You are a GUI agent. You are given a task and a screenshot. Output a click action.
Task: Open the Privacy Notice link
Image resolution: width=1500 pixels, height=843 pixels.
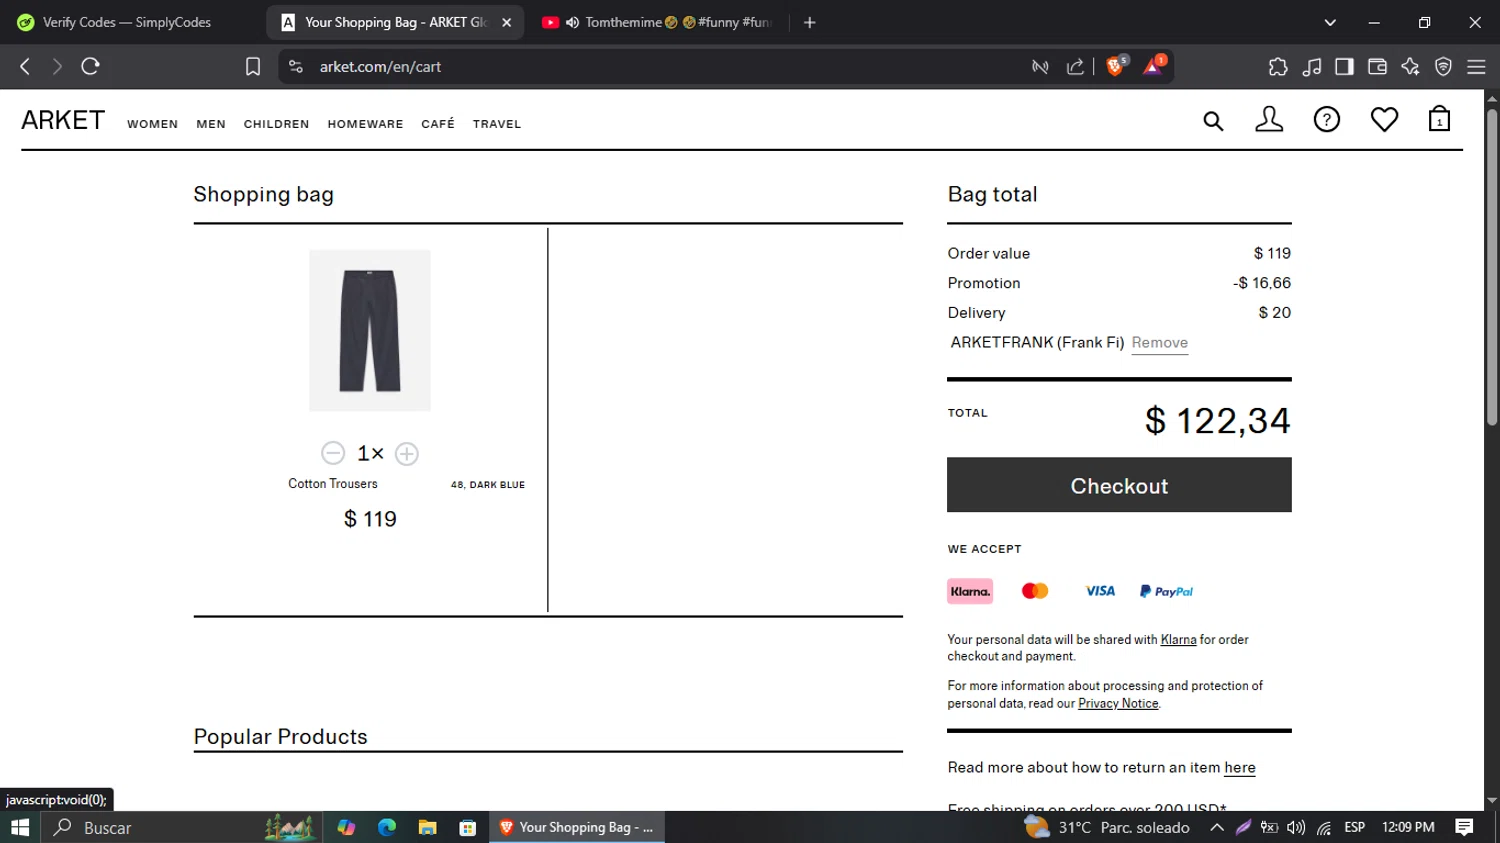click(1118, 704)
